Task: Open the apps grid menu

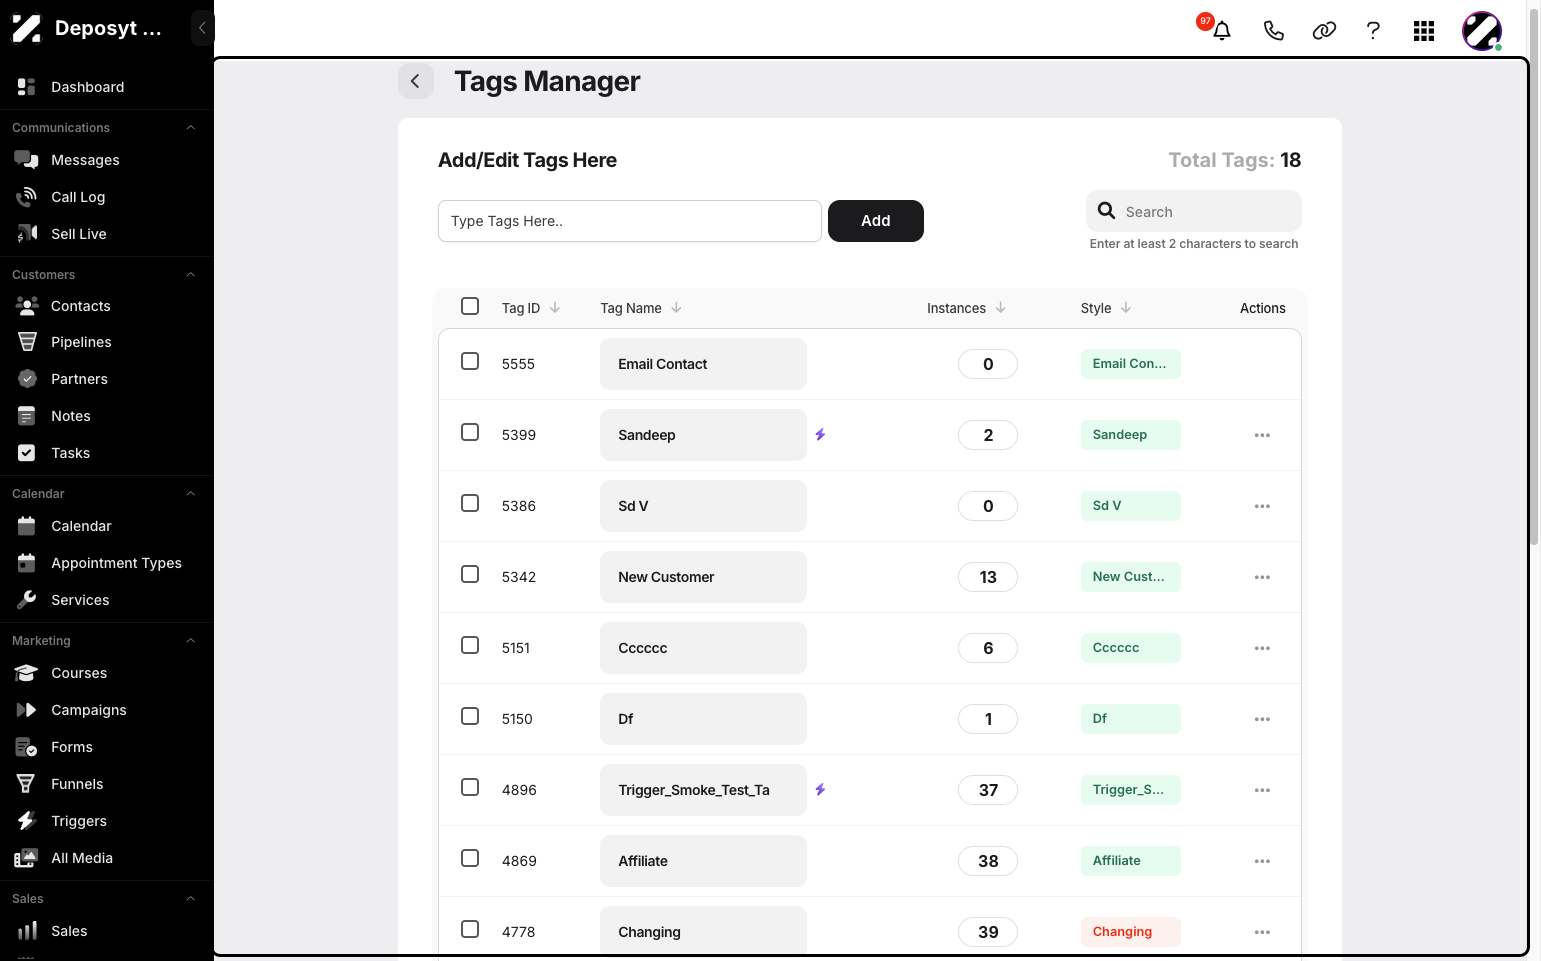Action: pos(1424,31)
